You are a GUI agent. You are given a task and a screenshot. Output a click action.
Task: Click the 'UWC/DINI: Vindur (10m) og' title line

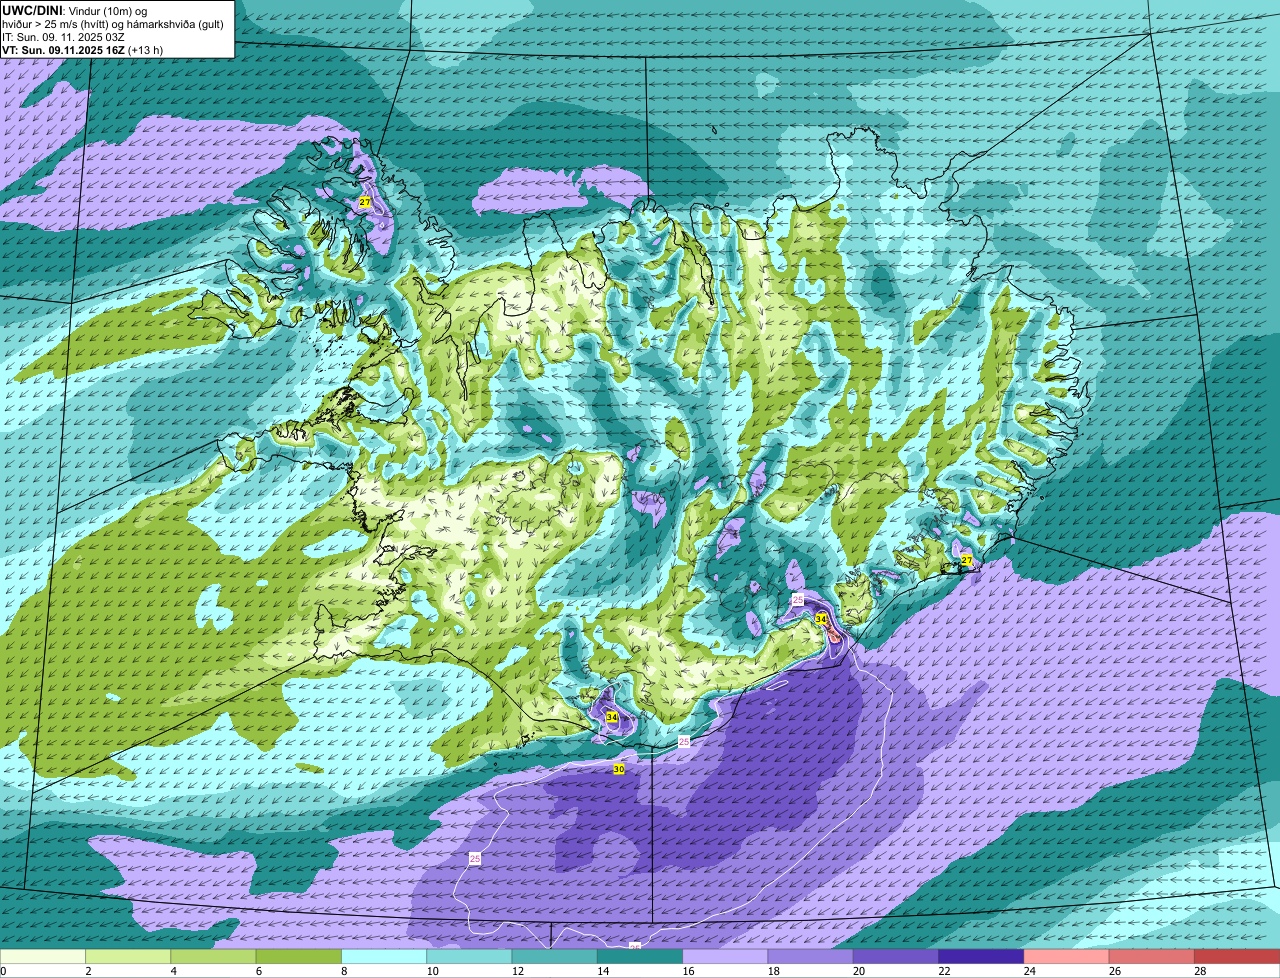click(x=75, y=10)
